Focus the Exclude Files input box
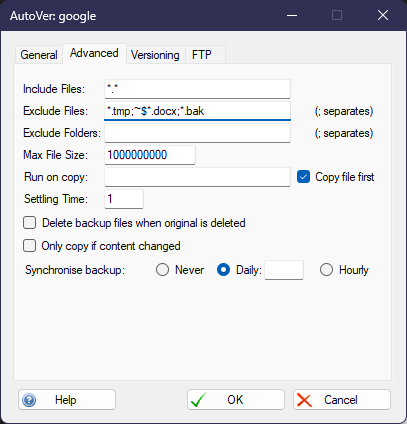This screenshot has height=424, width=407. point(197,111)
